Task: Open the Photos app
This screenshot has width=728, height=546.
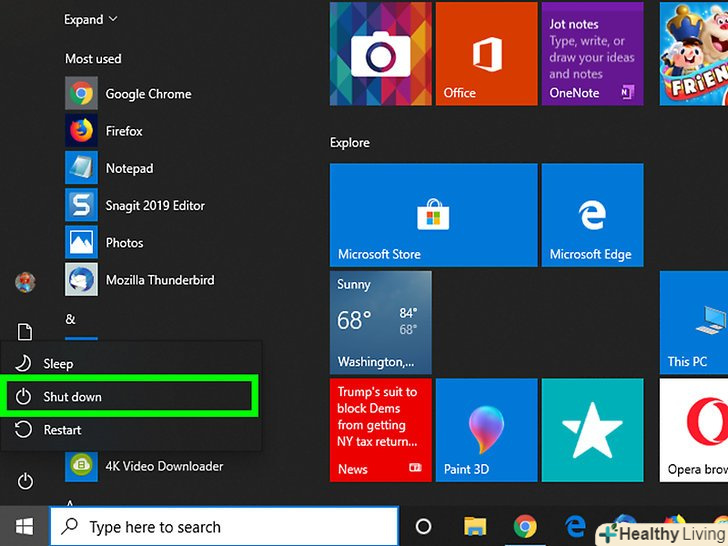Action: pyautogui.click(x=124, y=243)
